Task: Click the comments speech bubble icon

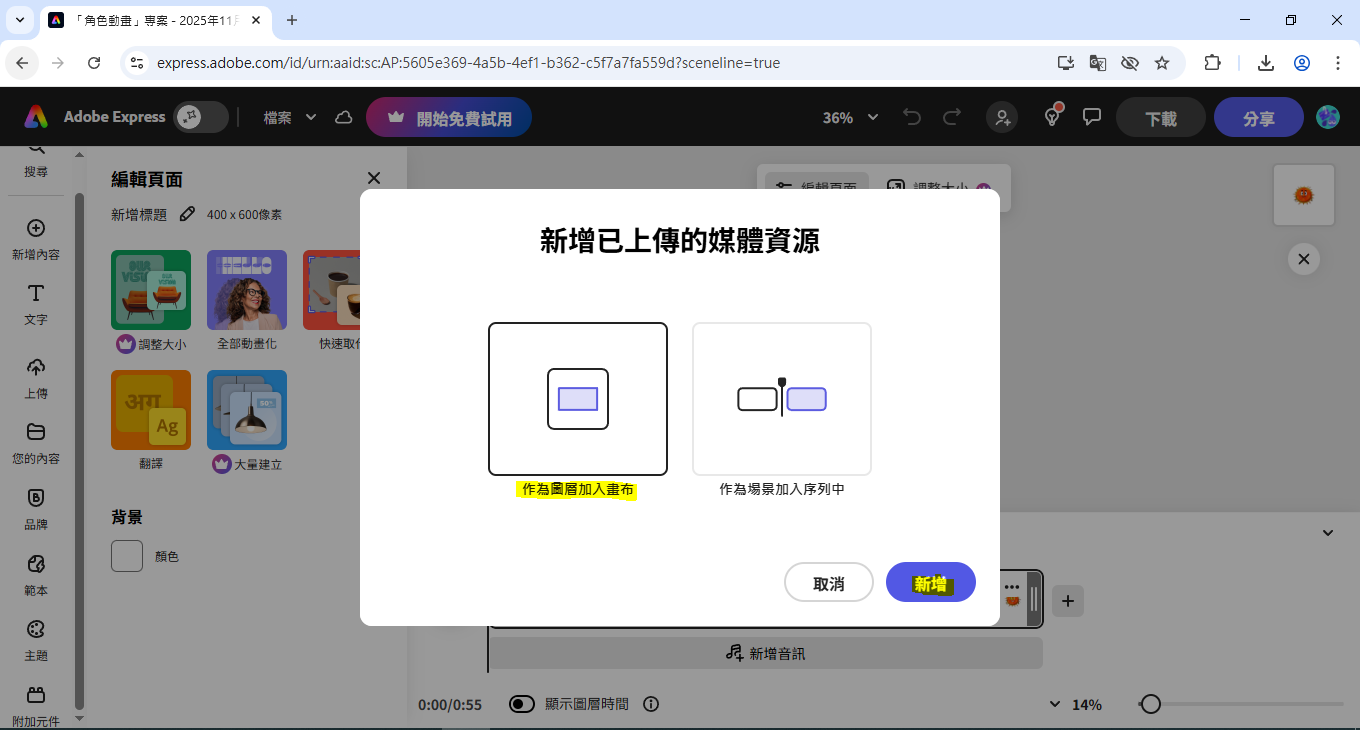Action: pos(1092,117)
